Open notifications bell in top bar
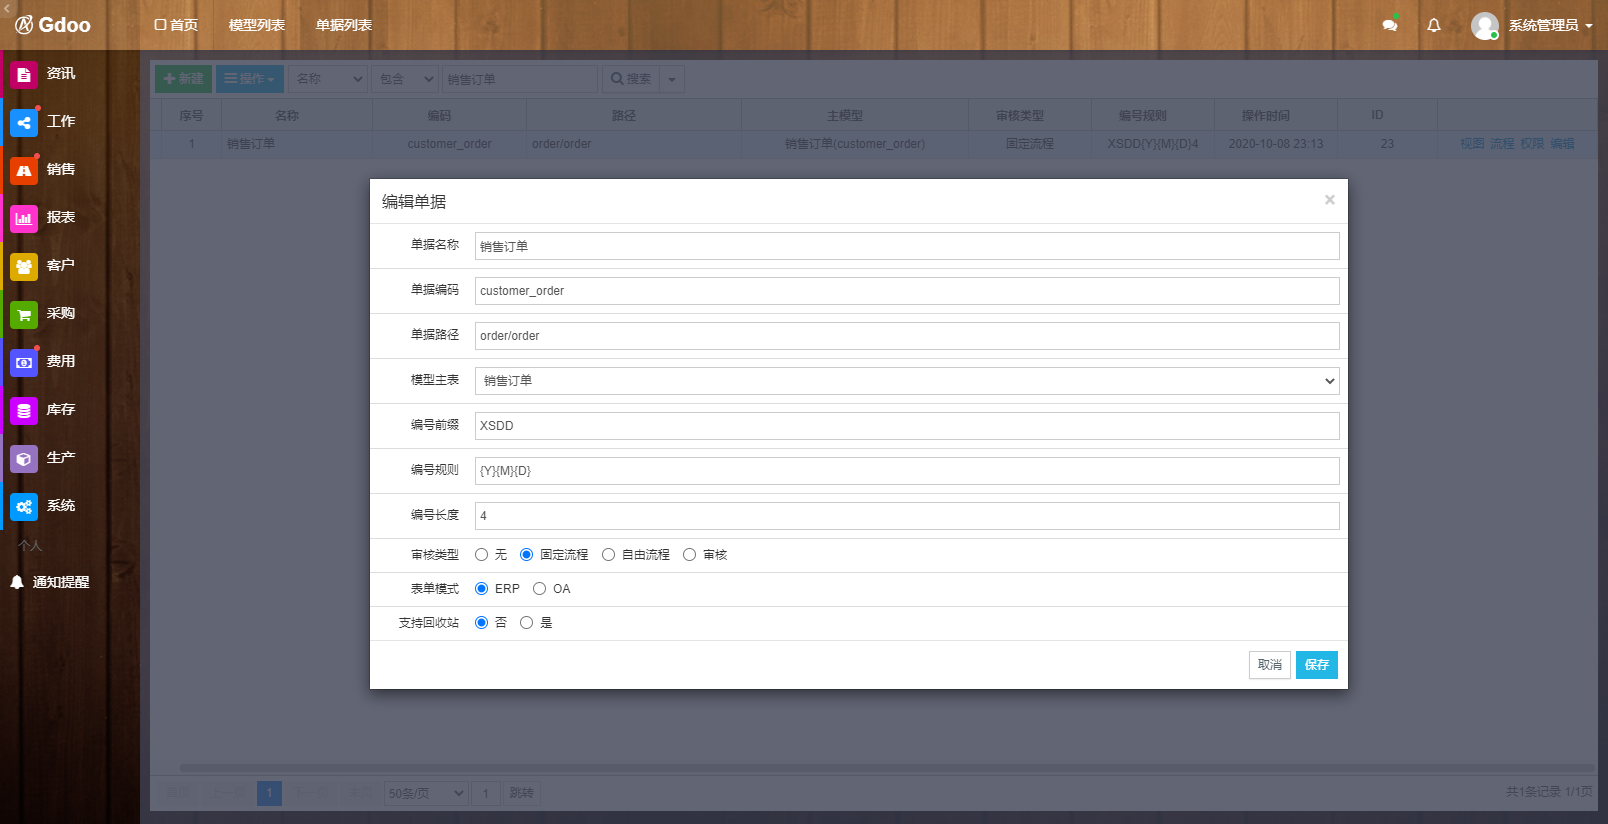The image size is (1608, 824). [x=1434, y=25]
